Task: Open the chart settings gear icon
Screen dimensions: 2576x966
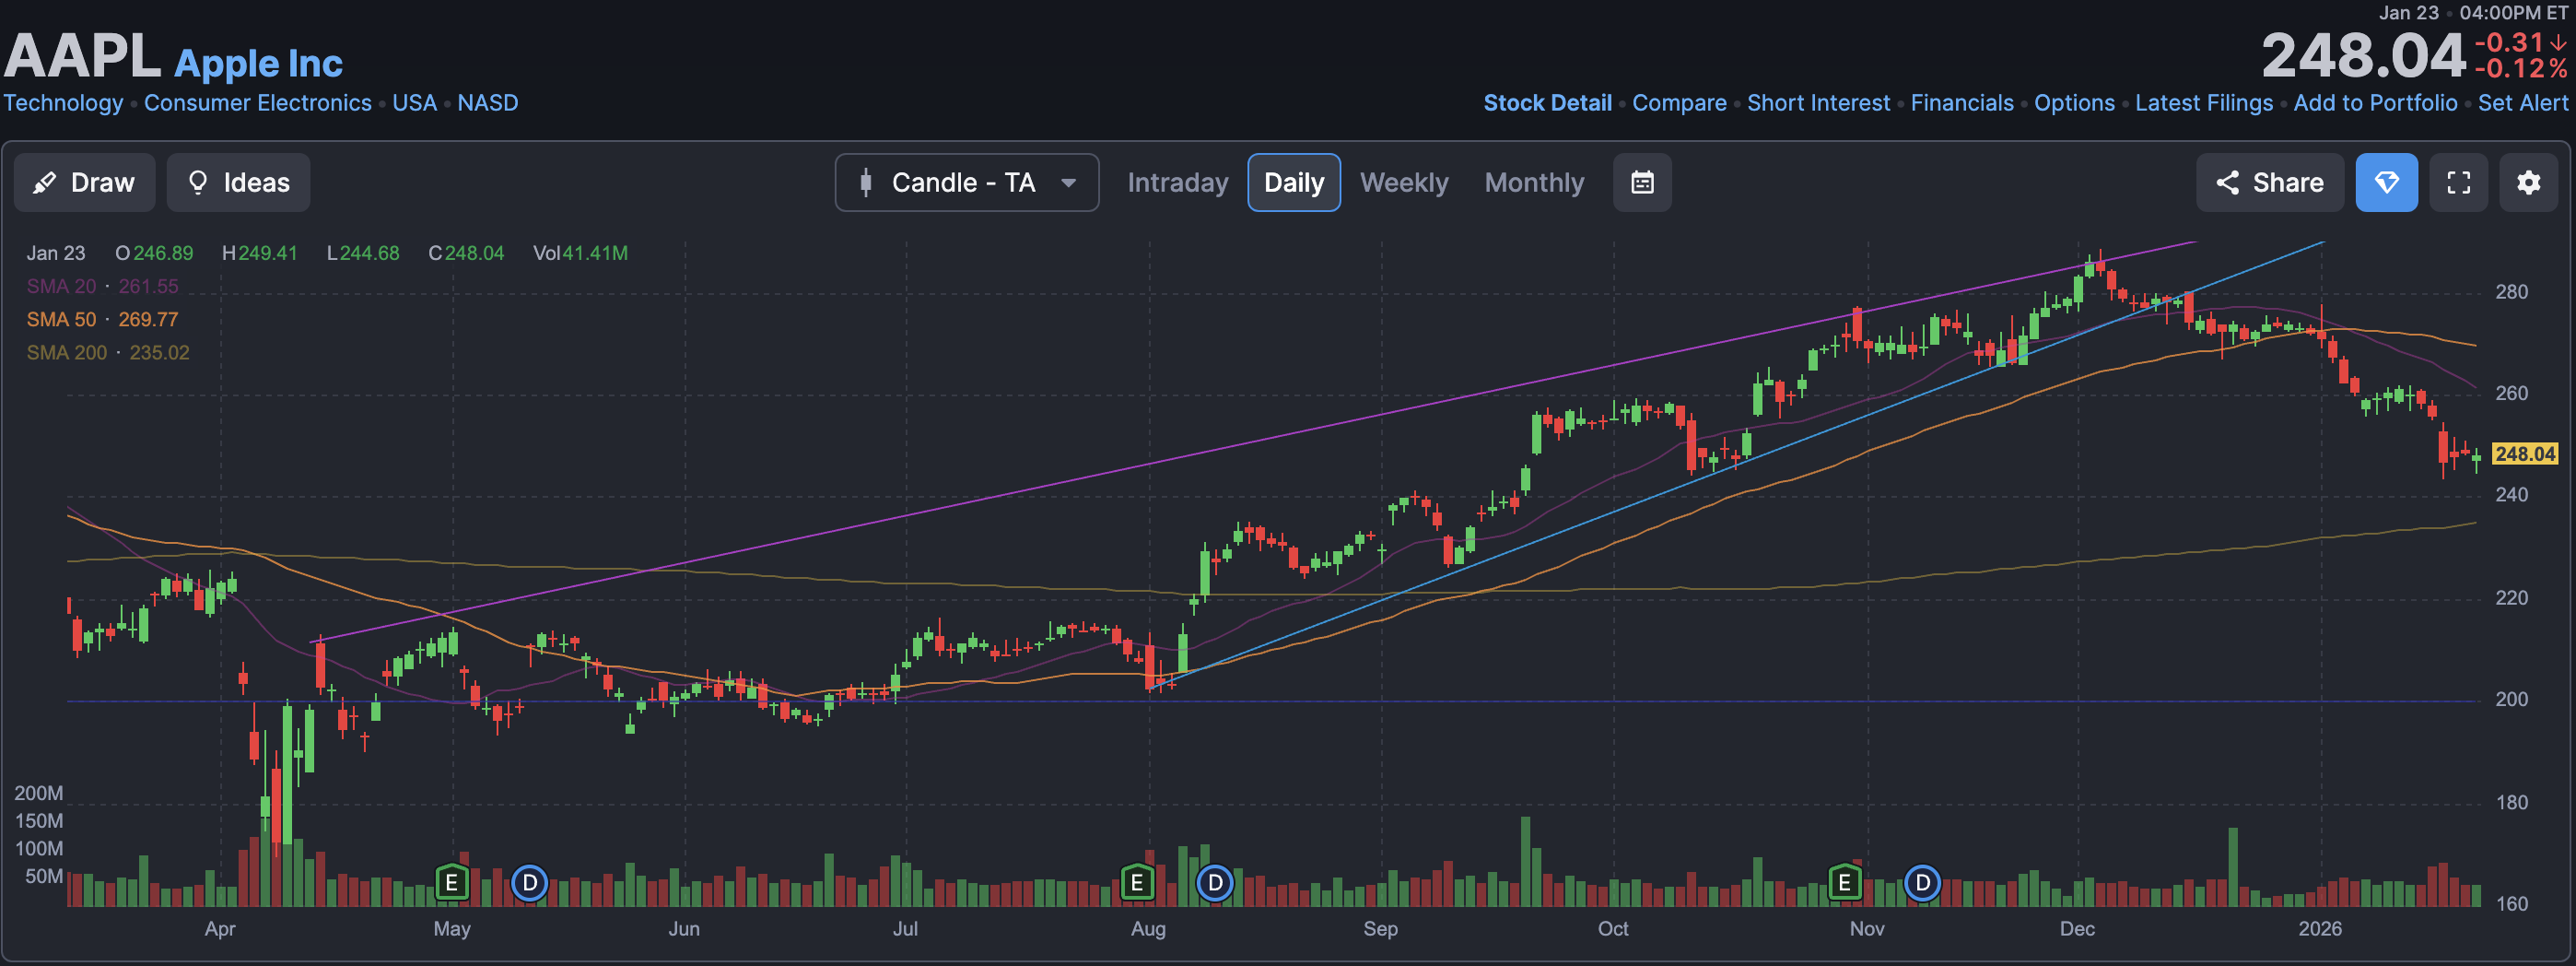Action: coord(2528,182)
